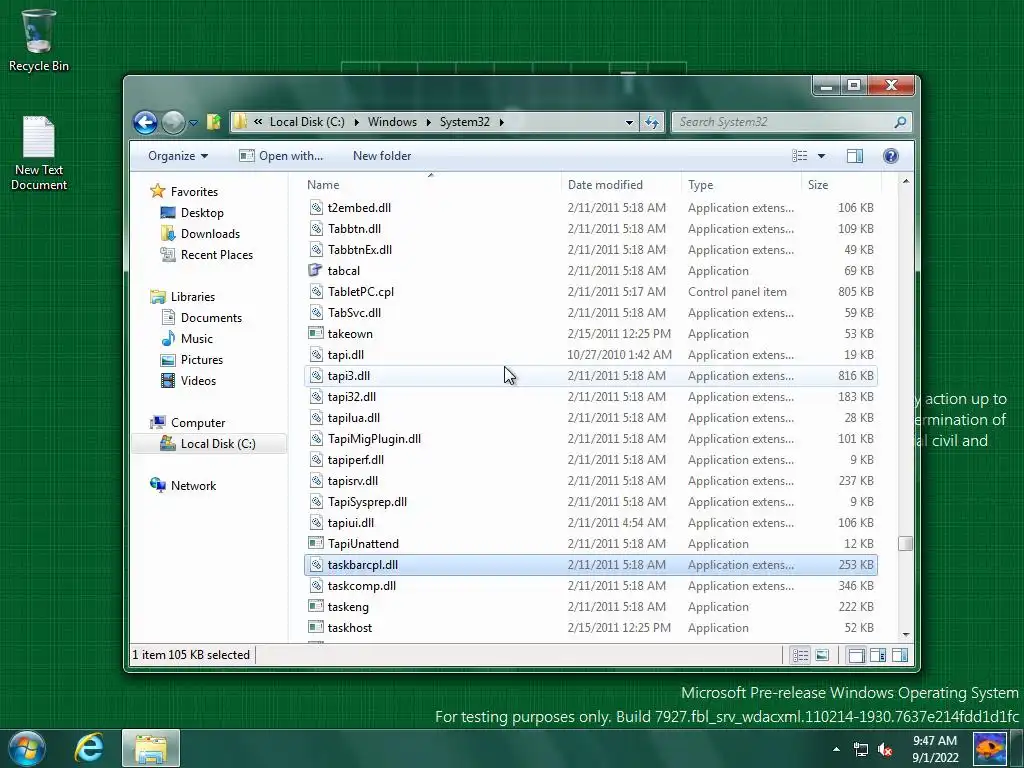The height and width of the screenshot is (768, 1024).
Task: Go back with the Back arrow button
Action: 145,122
